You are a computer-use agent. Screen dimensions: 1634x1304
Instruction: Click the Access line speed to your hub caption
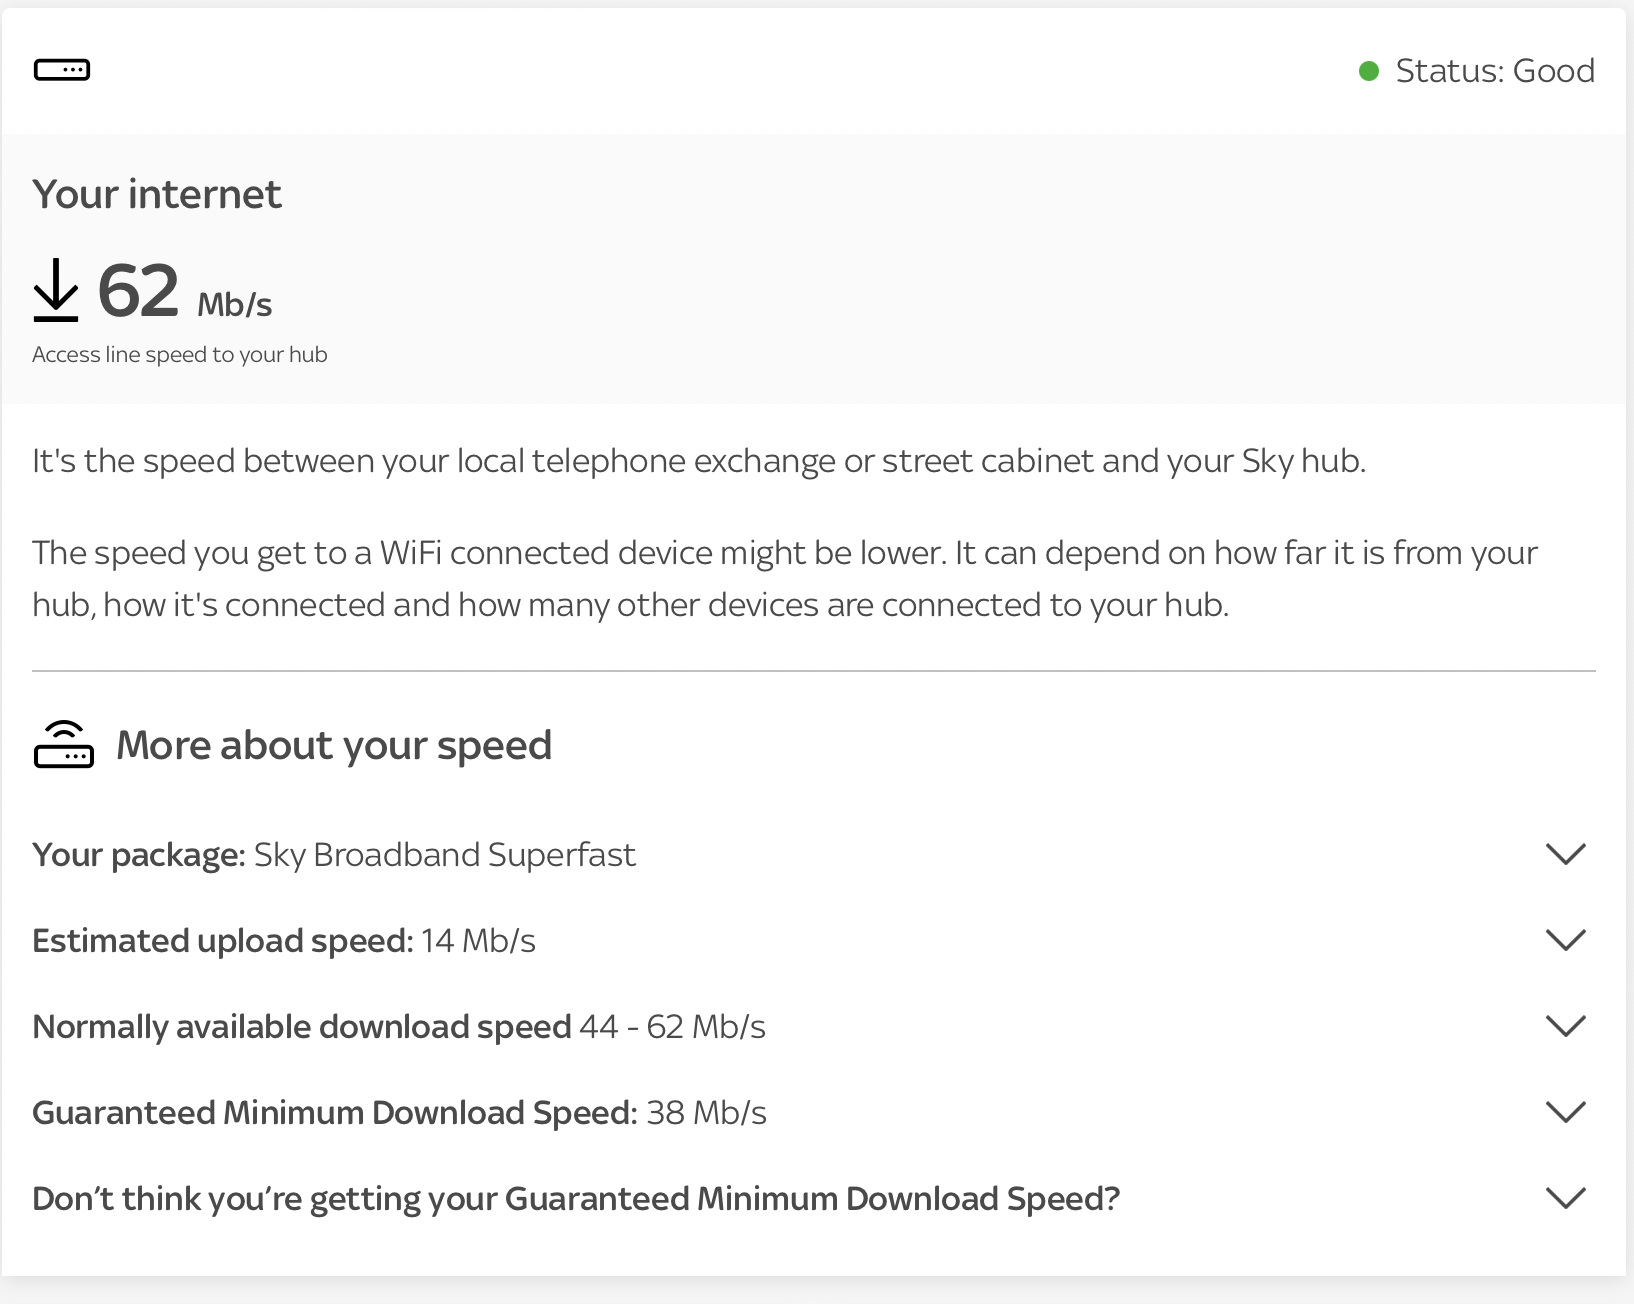pyautogui.click(x=179, y=353)
